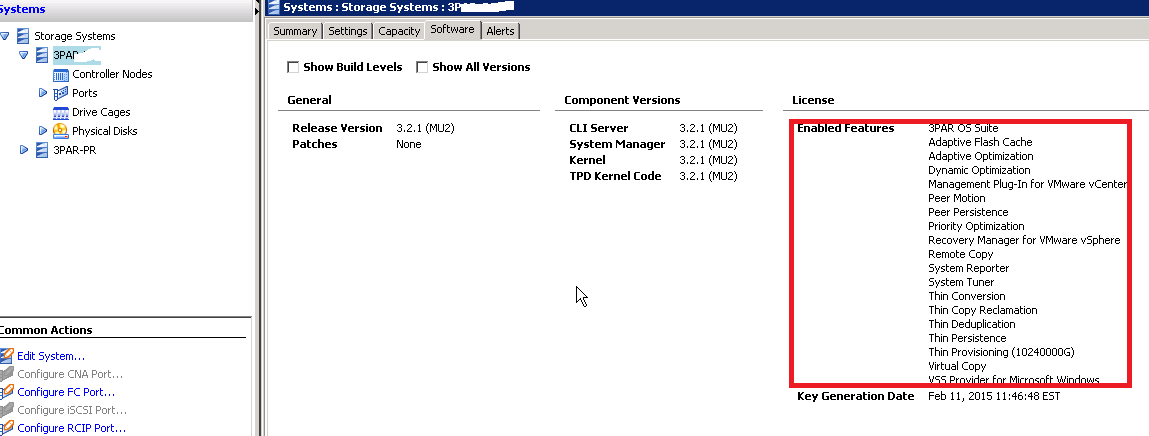Click the Priority Optimization feature
Viewport: 1149px width, 436px height.
pyautogui.click(x=977, y=226)
